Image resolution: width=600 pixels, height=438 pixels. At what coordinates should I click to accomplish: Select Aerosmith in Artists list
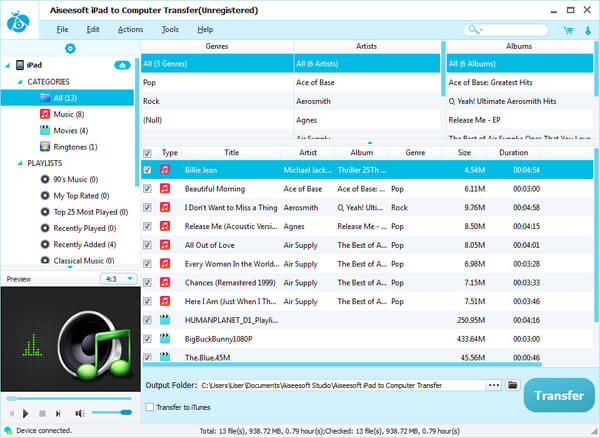click(x=367, y=101)
